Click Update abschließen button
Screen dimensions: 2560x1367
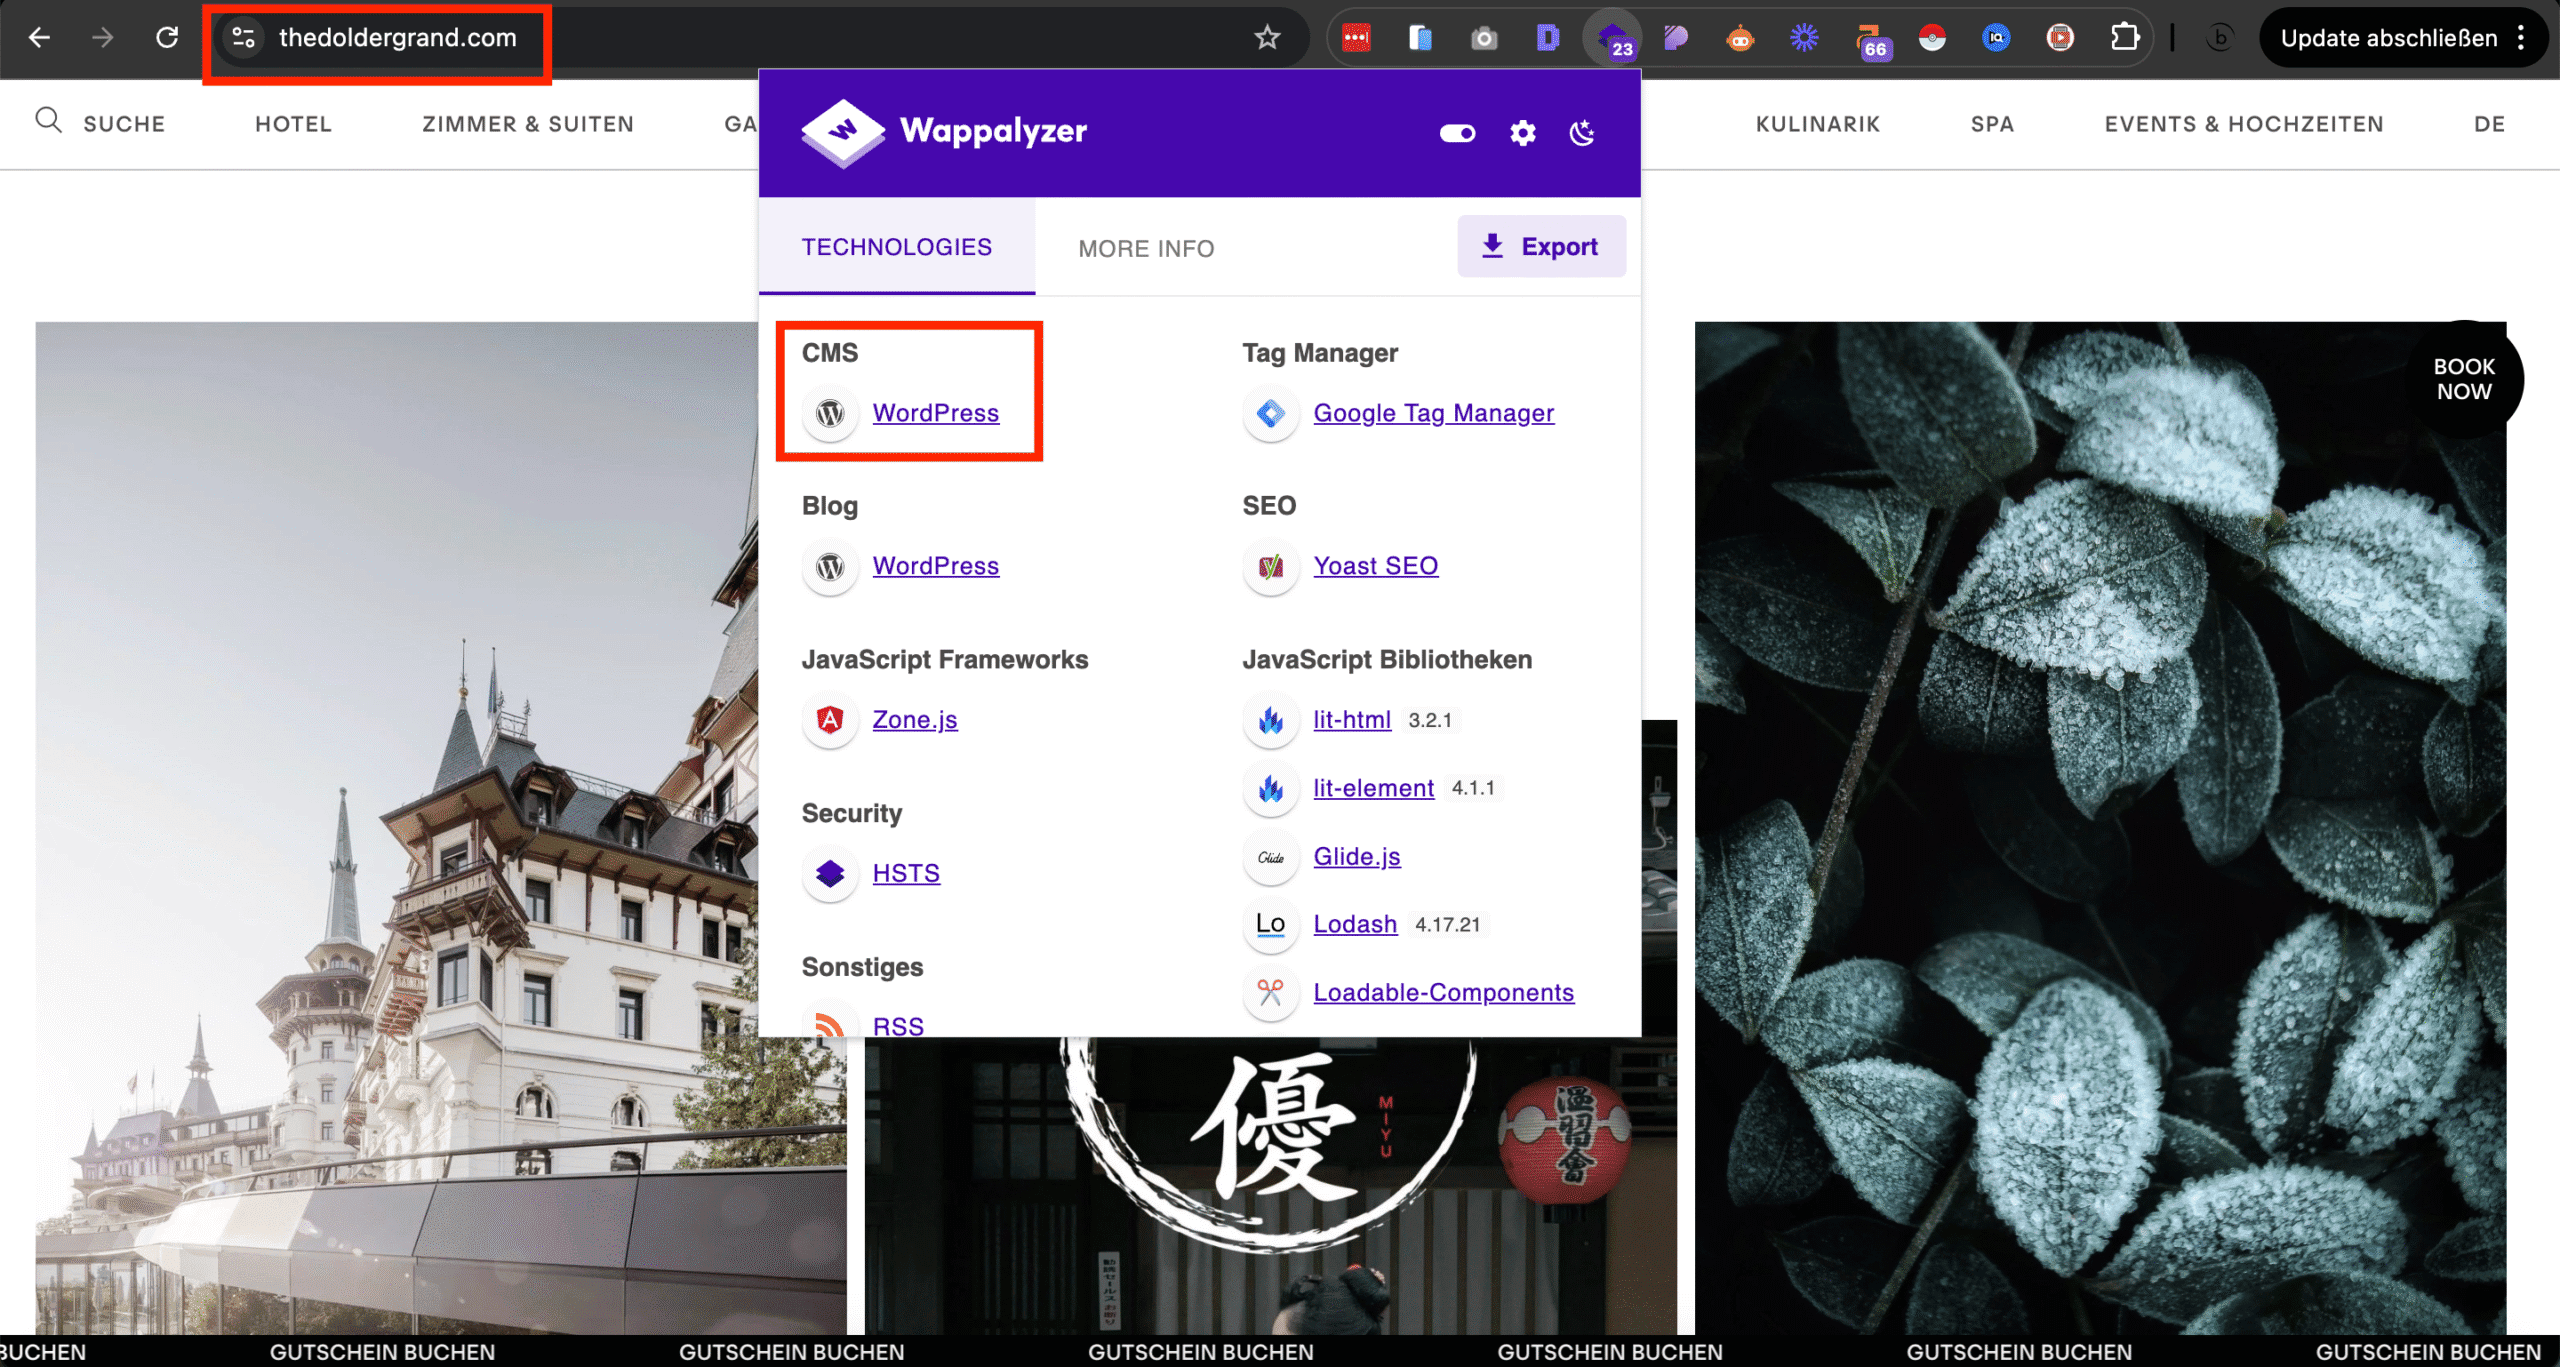click(x=2388, y=38)
